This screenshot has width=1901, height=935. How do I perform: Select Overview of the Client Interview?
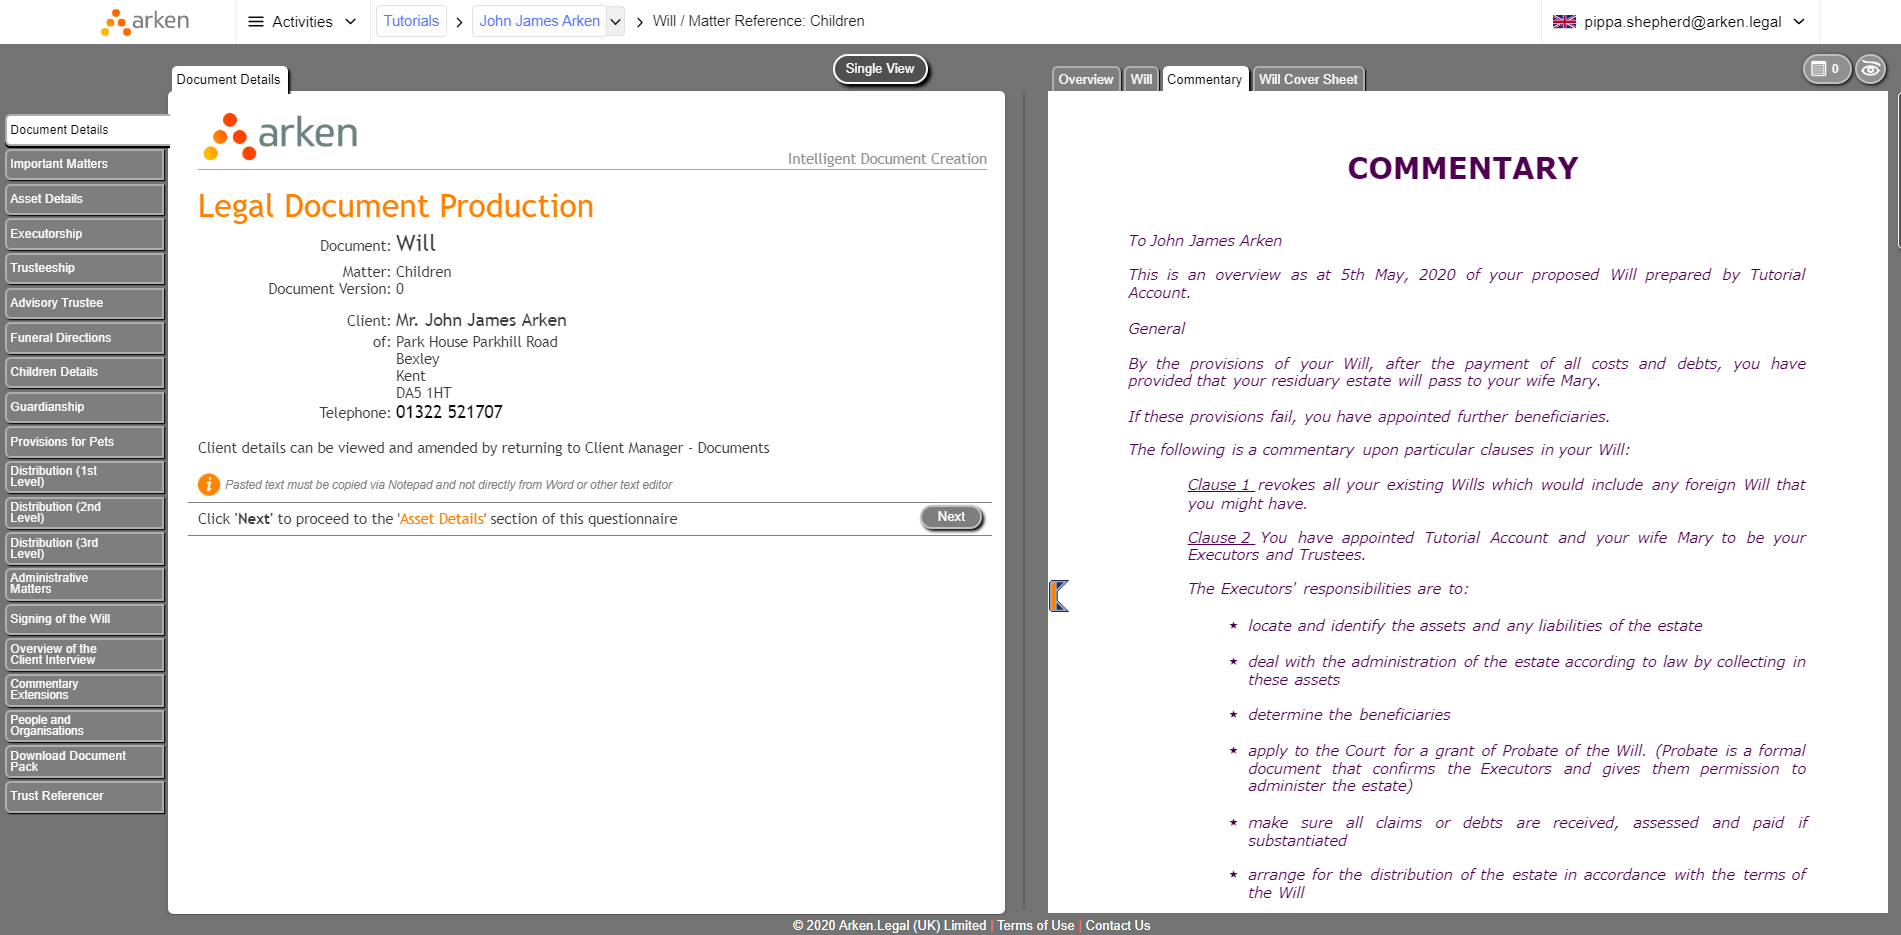[x=85, y=655]
